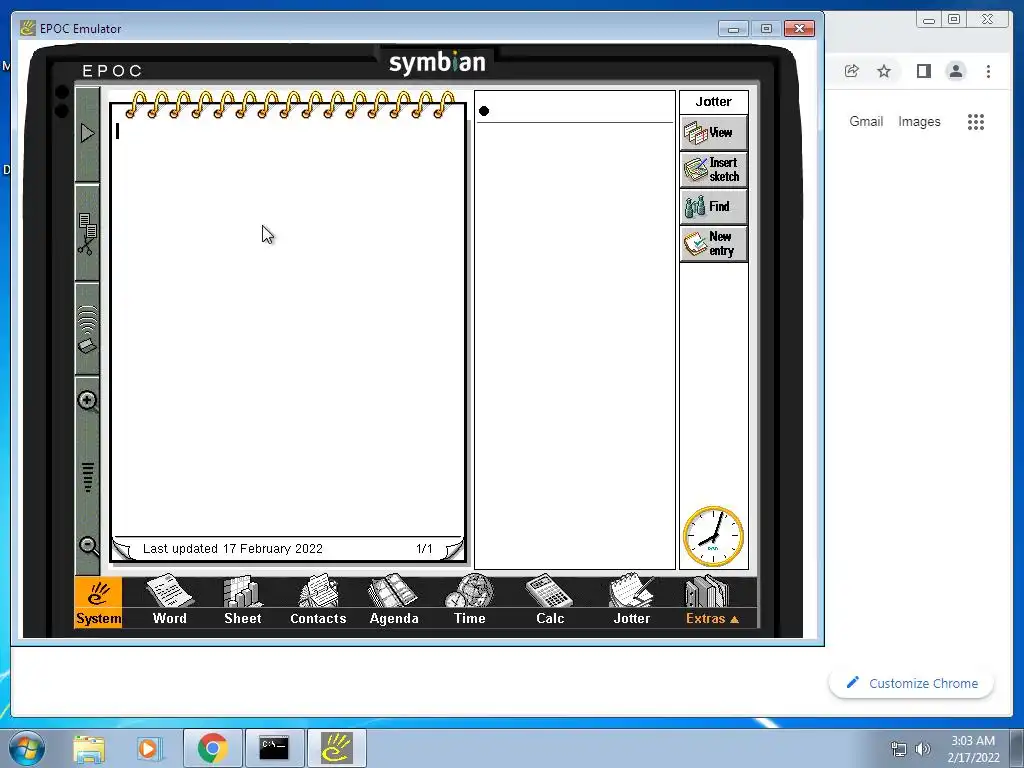This screenshot has height=768, width=1024.
Task: Open the Sheet spreadsheet app
Action: tap(243, 601)
